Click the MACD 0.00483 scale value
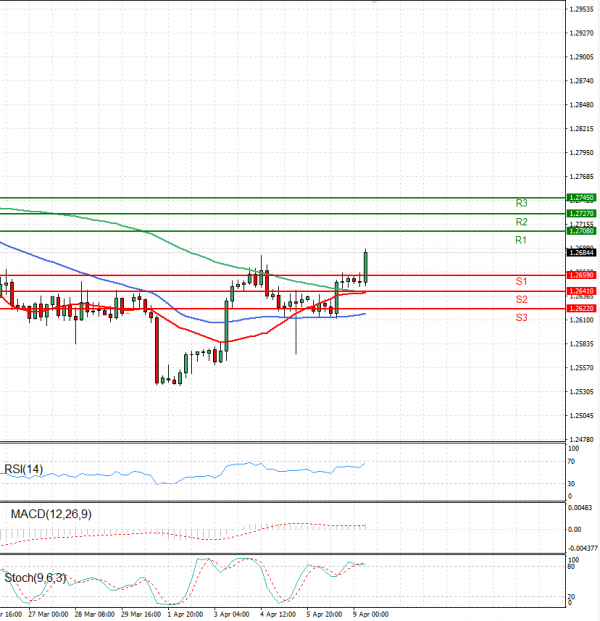This screenshot has height=621, width=600. click(x=580, y=508)
